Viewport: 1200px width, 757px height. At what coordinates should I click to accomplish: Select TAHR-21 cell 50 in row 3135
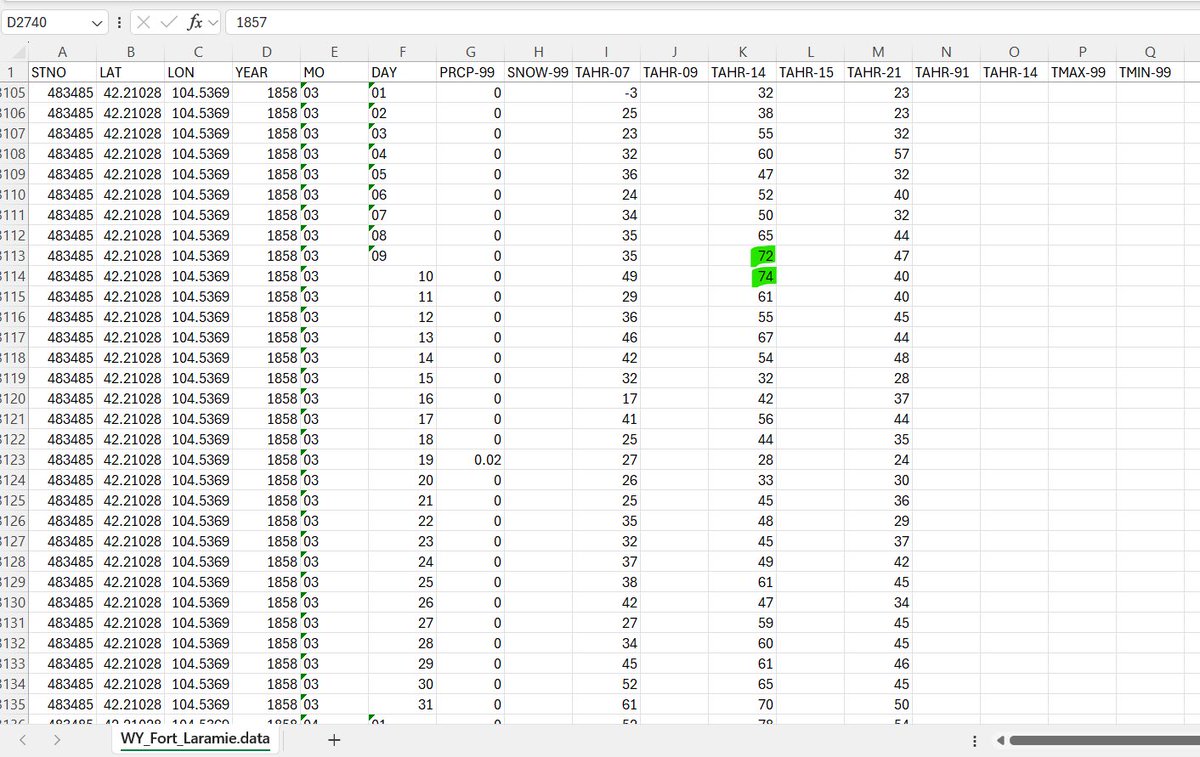[x=878, y=704]
